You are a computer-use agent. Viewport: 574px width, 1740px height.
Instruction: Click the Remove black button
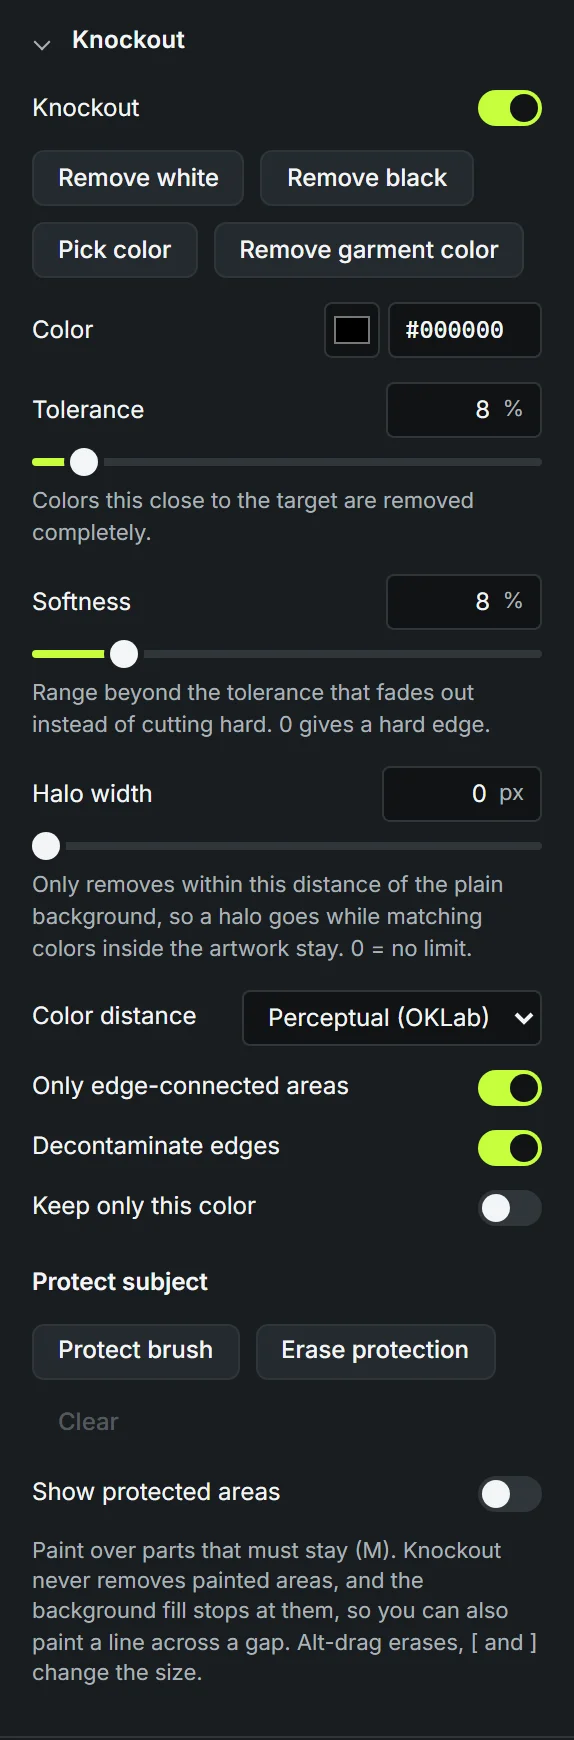click(367, 178)
